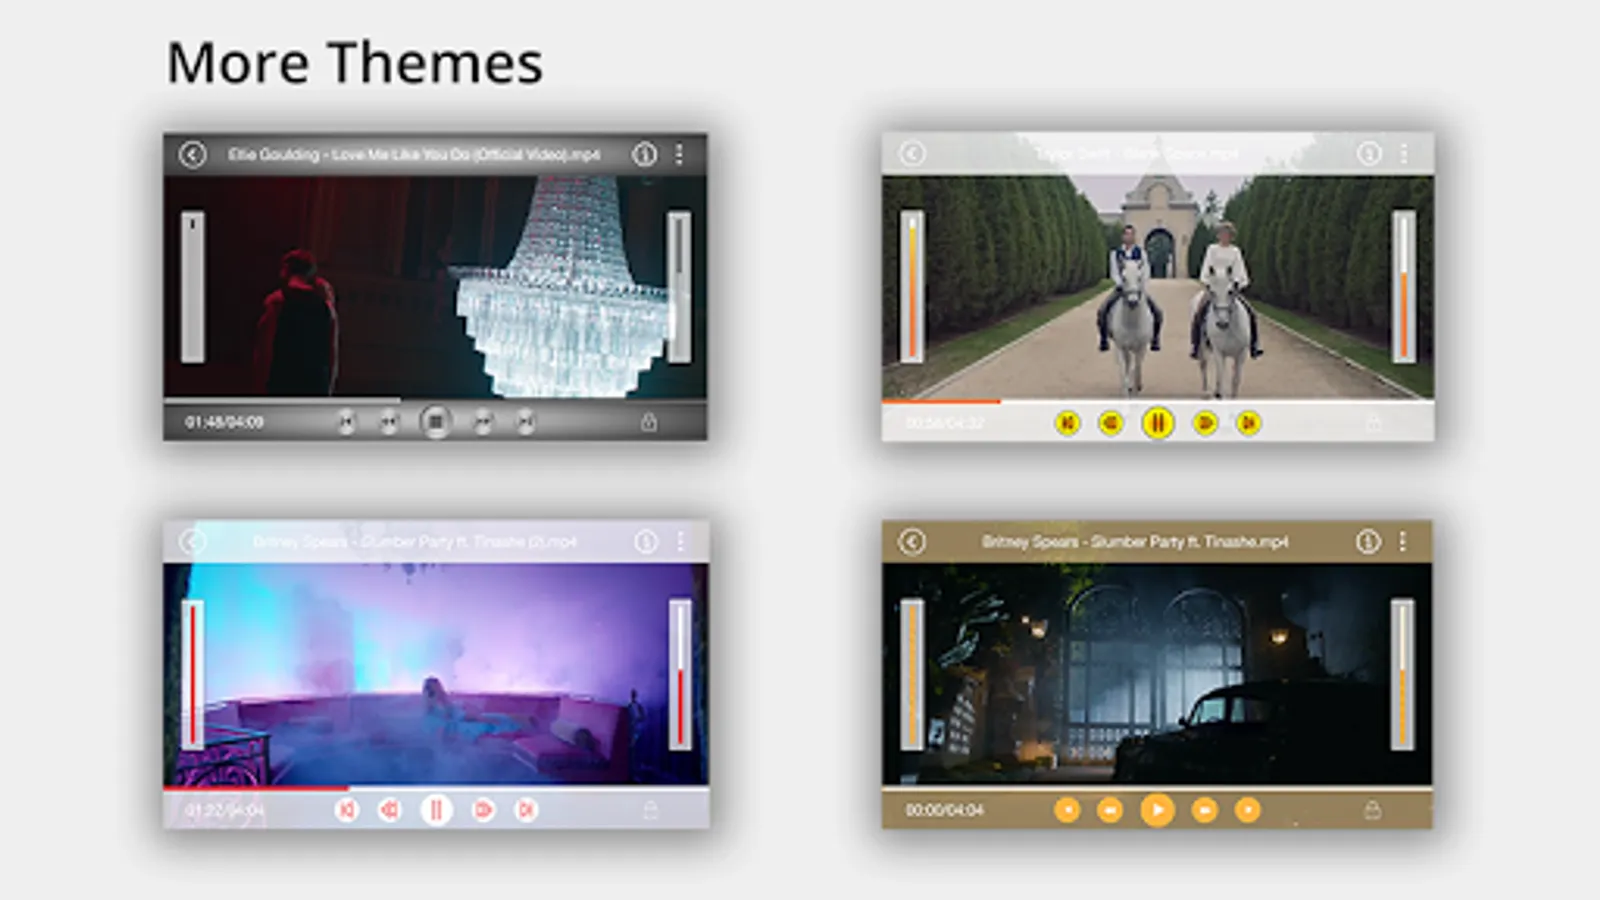Click the gold next-track button

1248,809
